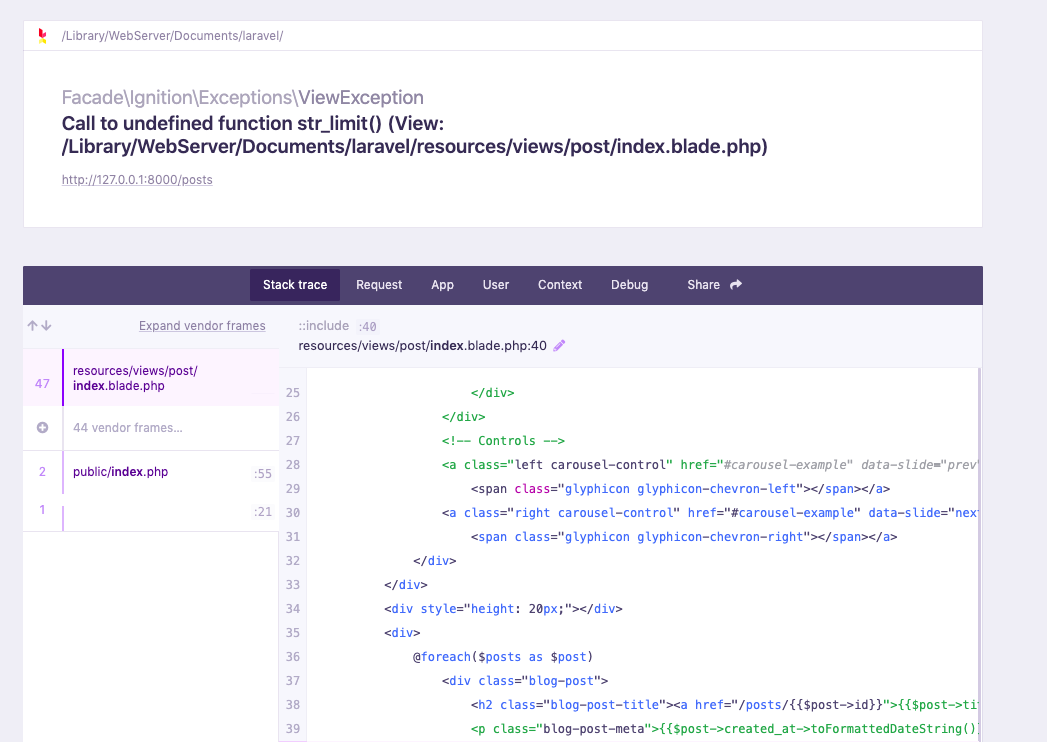This screenshot has height=742, width=1047.
Task: Click the Share button
Action: tap(714, 285)
